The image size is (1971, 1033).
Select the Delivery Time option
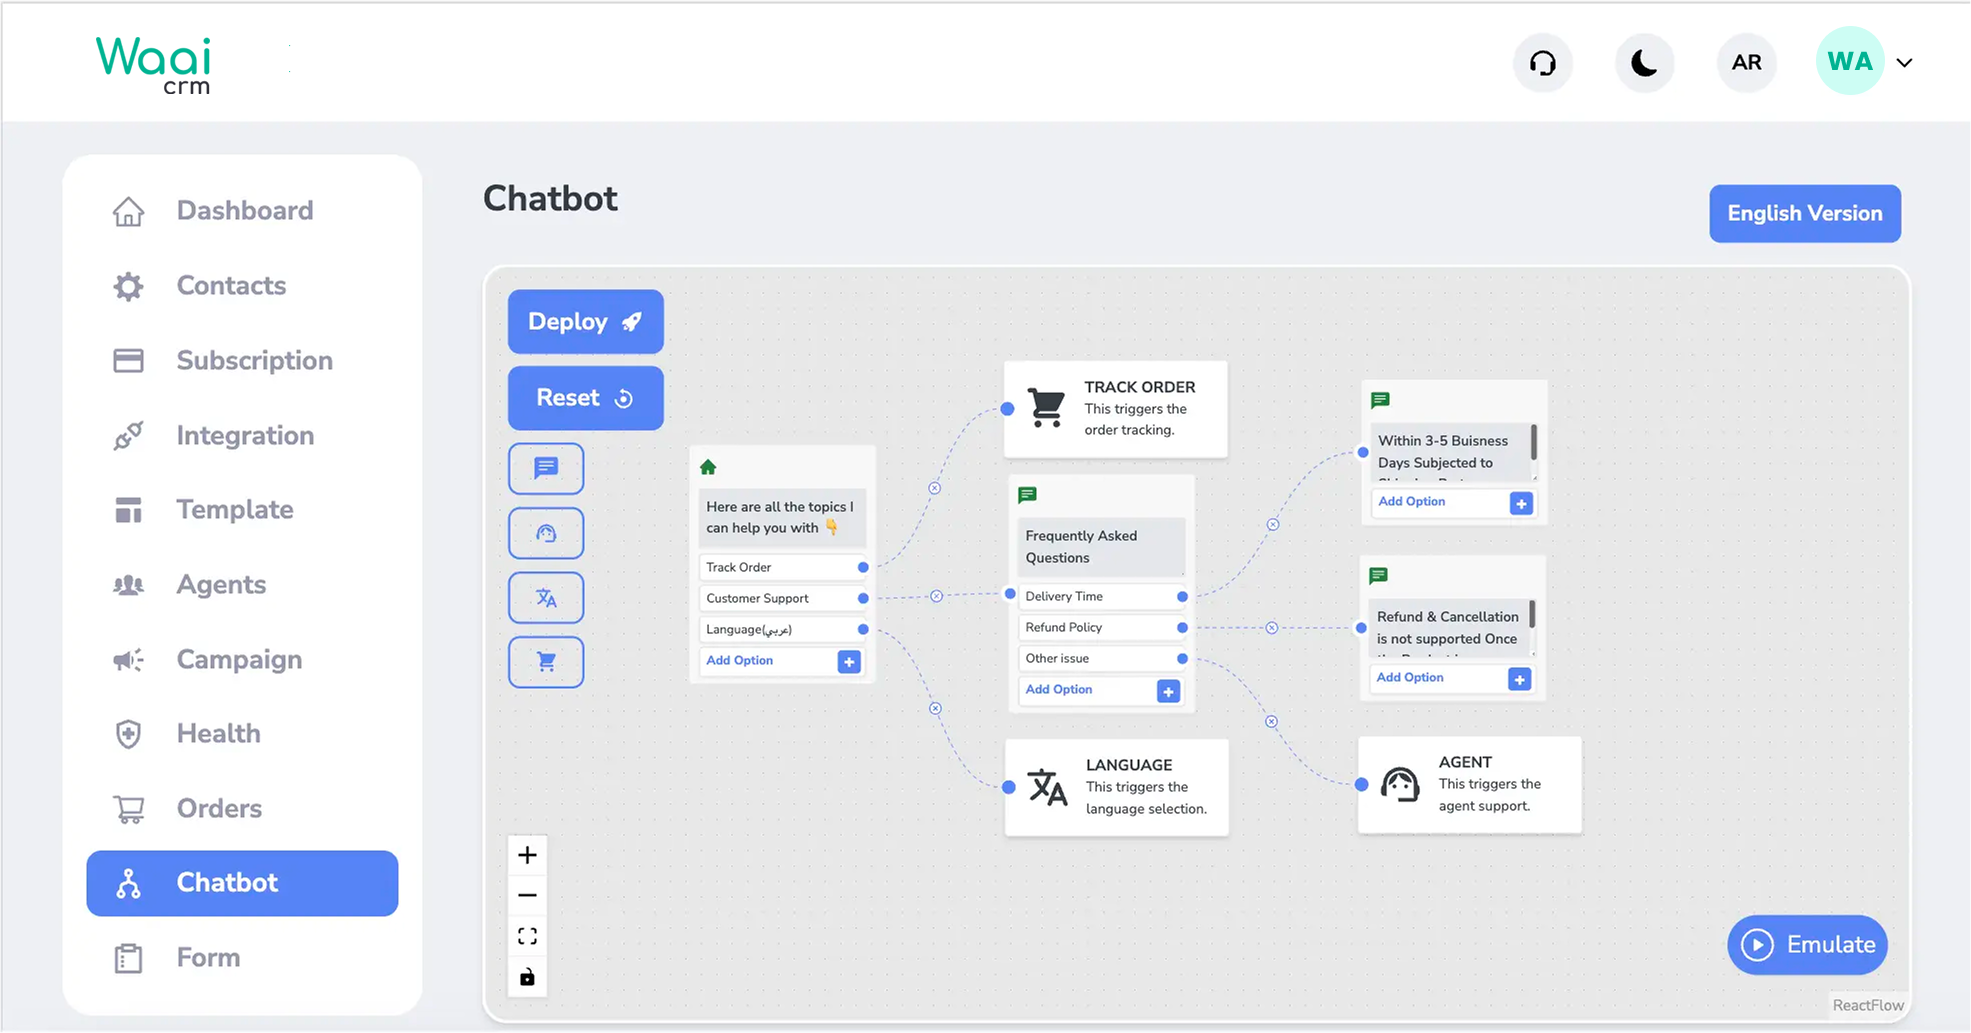[1101, 596]
